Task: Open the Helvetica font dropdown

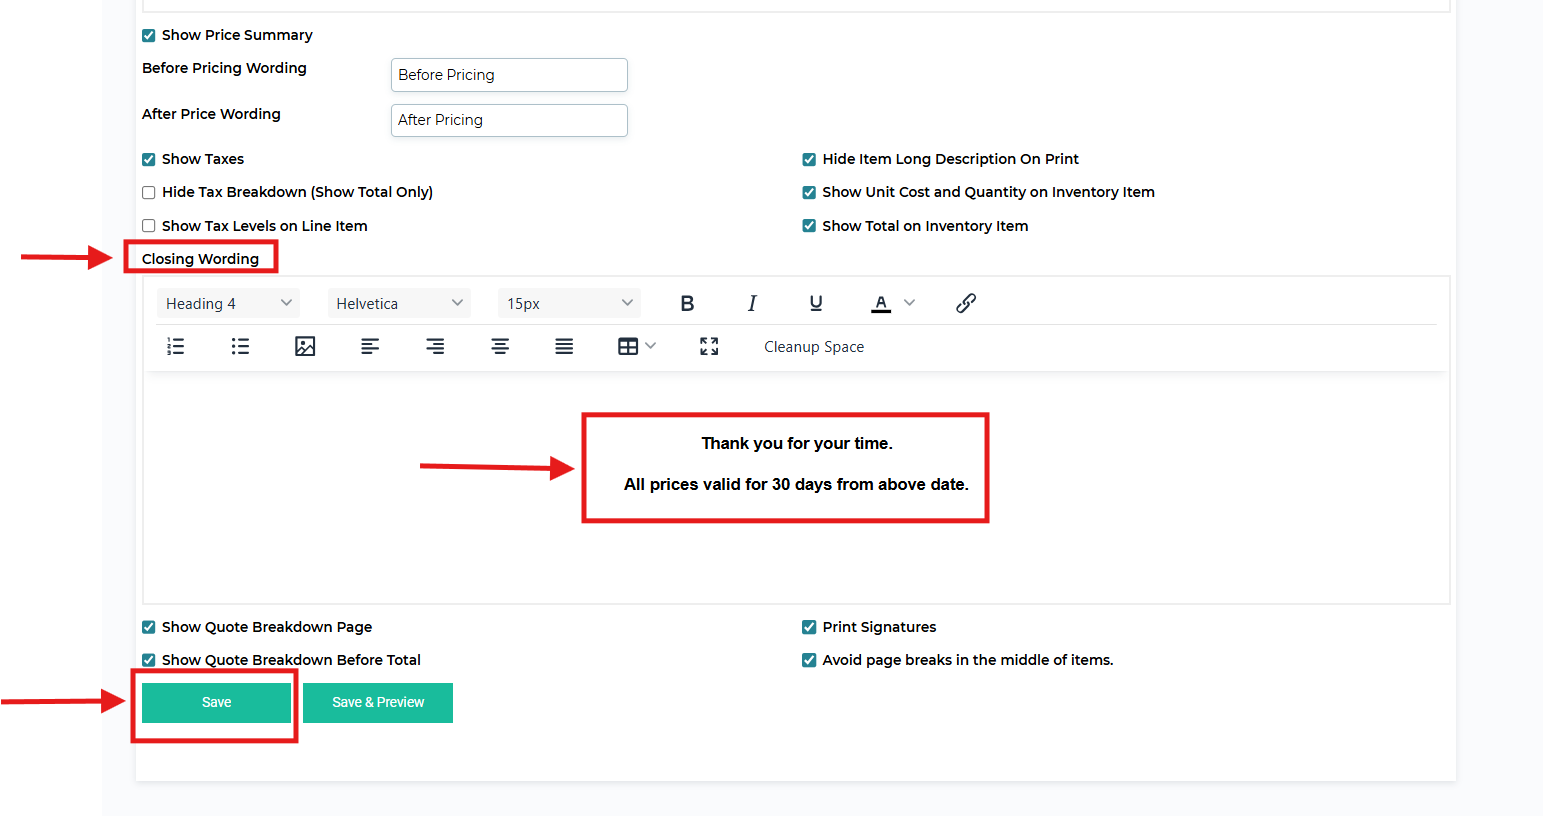Action: [x=399, y=304]
